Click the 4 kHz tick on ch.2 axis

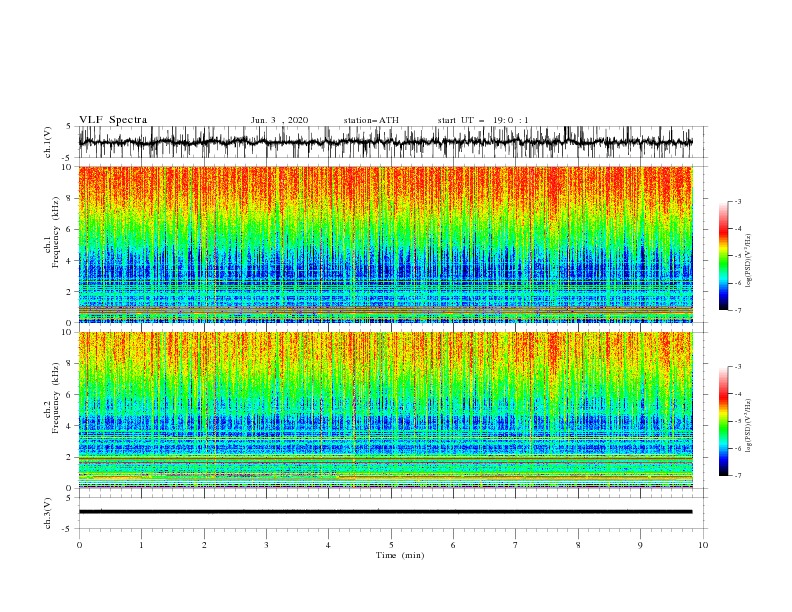pos(69,426)
